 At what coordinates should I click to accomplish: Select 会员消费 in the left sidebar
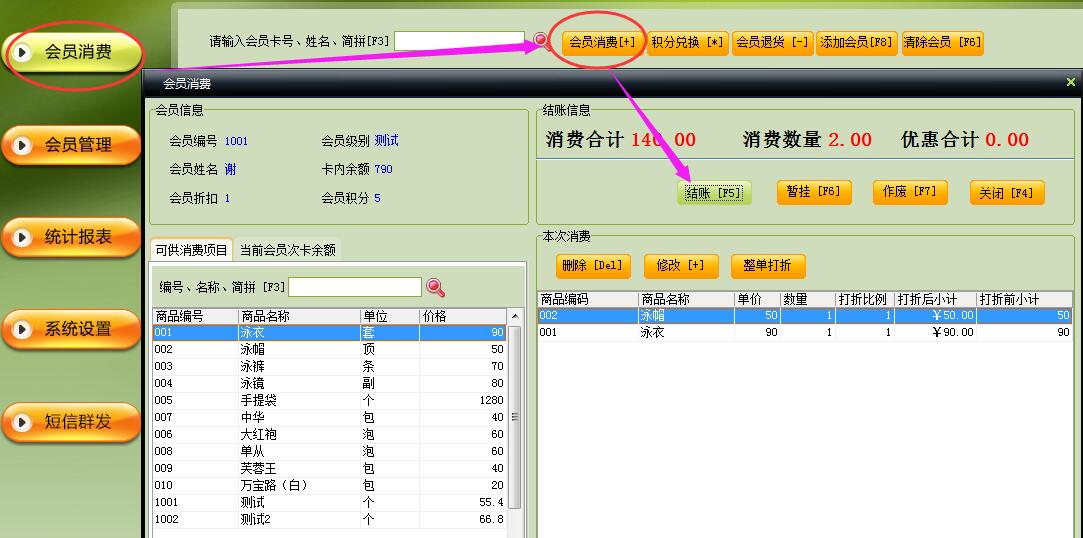(71, 53)
